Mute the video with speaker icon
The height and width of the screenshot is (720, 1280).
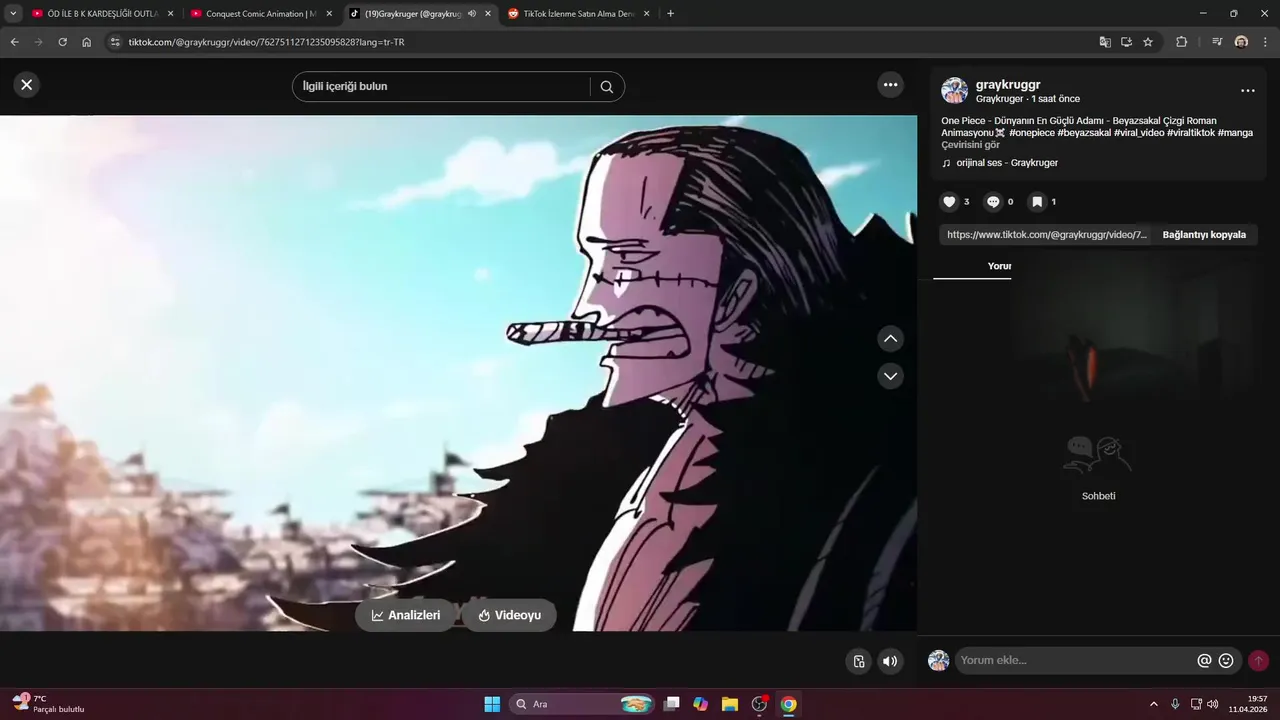pyautogui.click(x=889, y=661)
